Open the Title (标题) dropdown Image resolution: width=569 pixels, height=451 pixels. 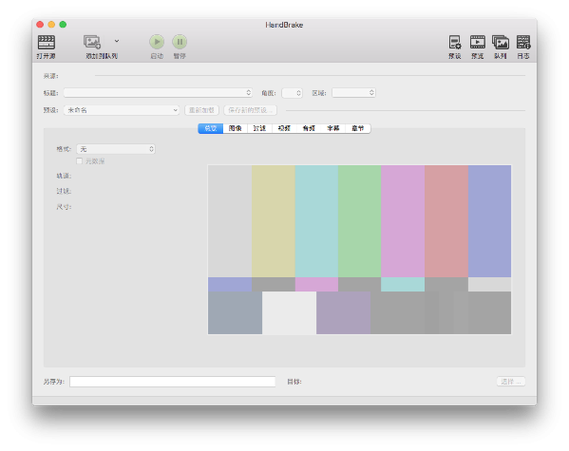tap(158, 93)
